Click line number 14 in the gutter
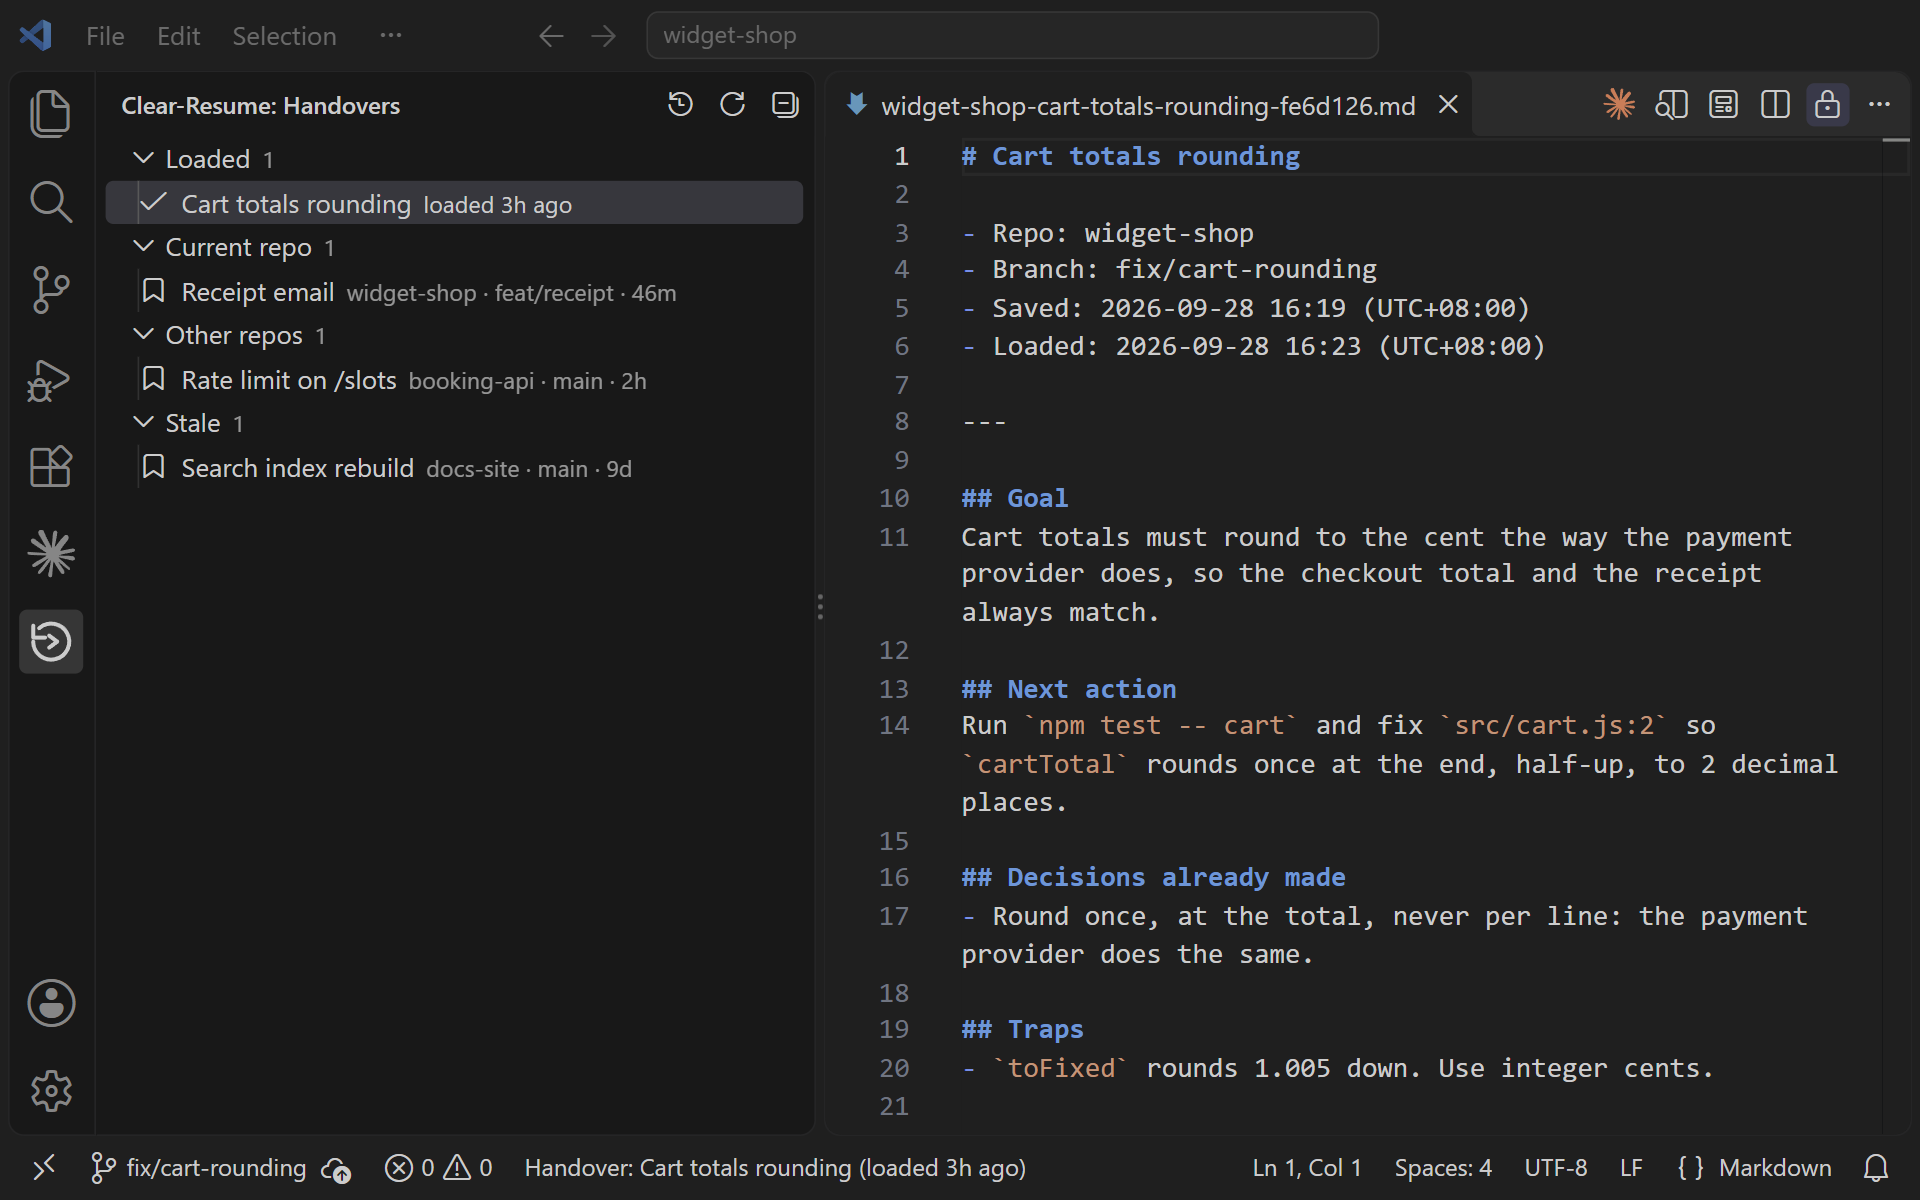 pos(894,725)
